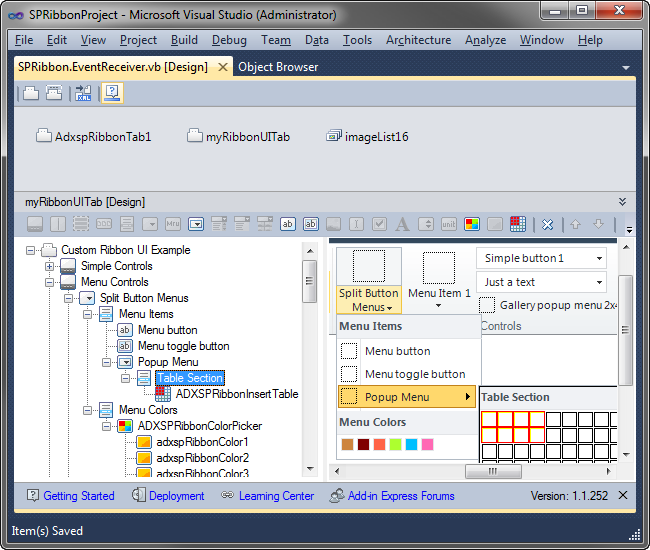Collapse the myRibbonUITab designer panel chevron

pos(622,202)
